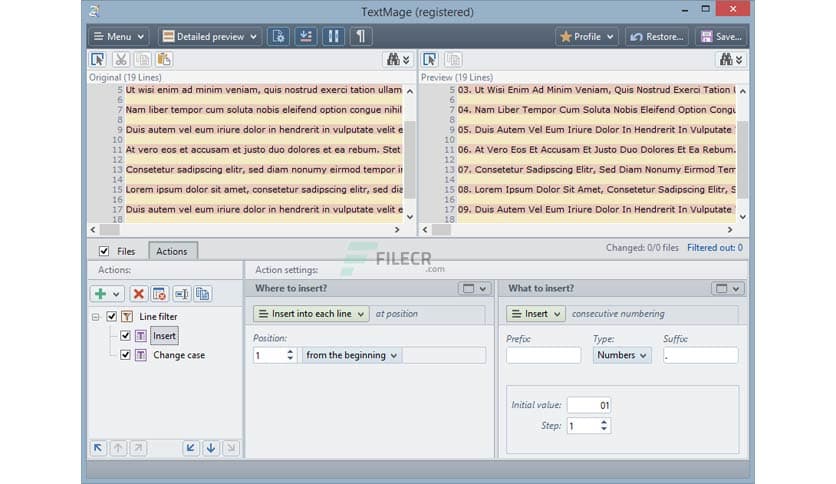
Task: Click the Prefix input field
Action: click(x=543, y=355)
